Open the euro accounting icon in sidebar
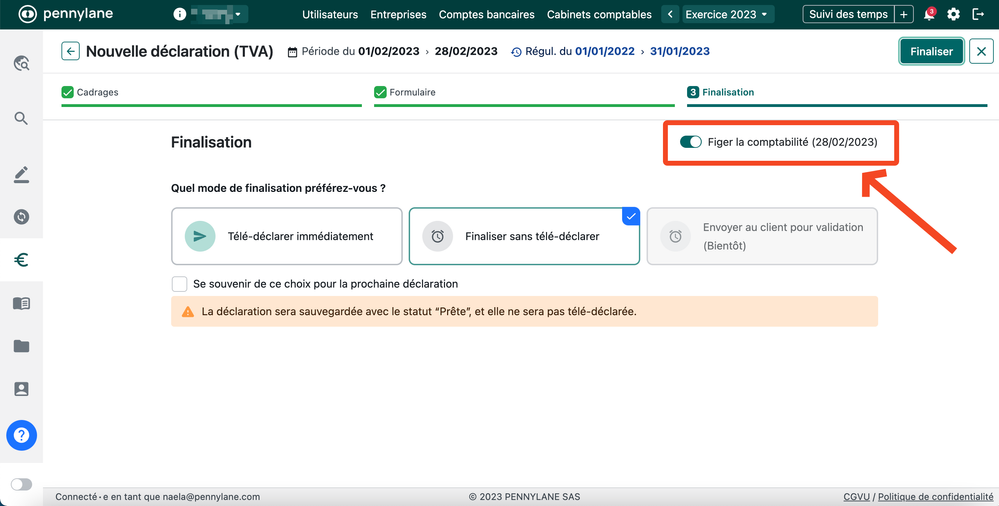 21,260
